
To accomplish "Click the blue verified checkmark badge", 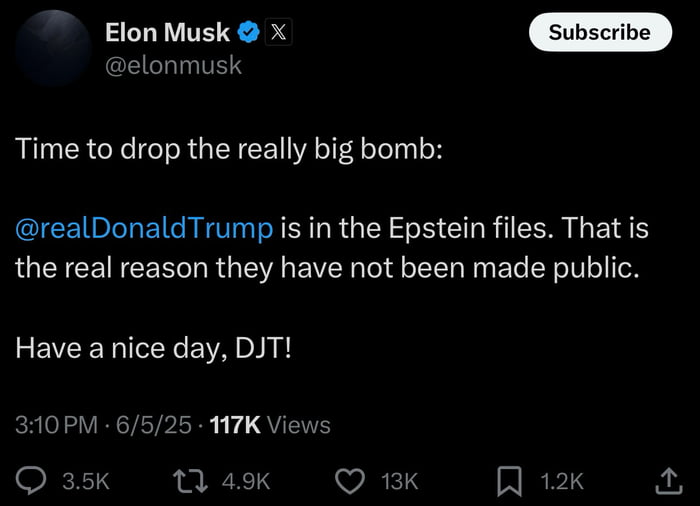I will coord(249,33).
